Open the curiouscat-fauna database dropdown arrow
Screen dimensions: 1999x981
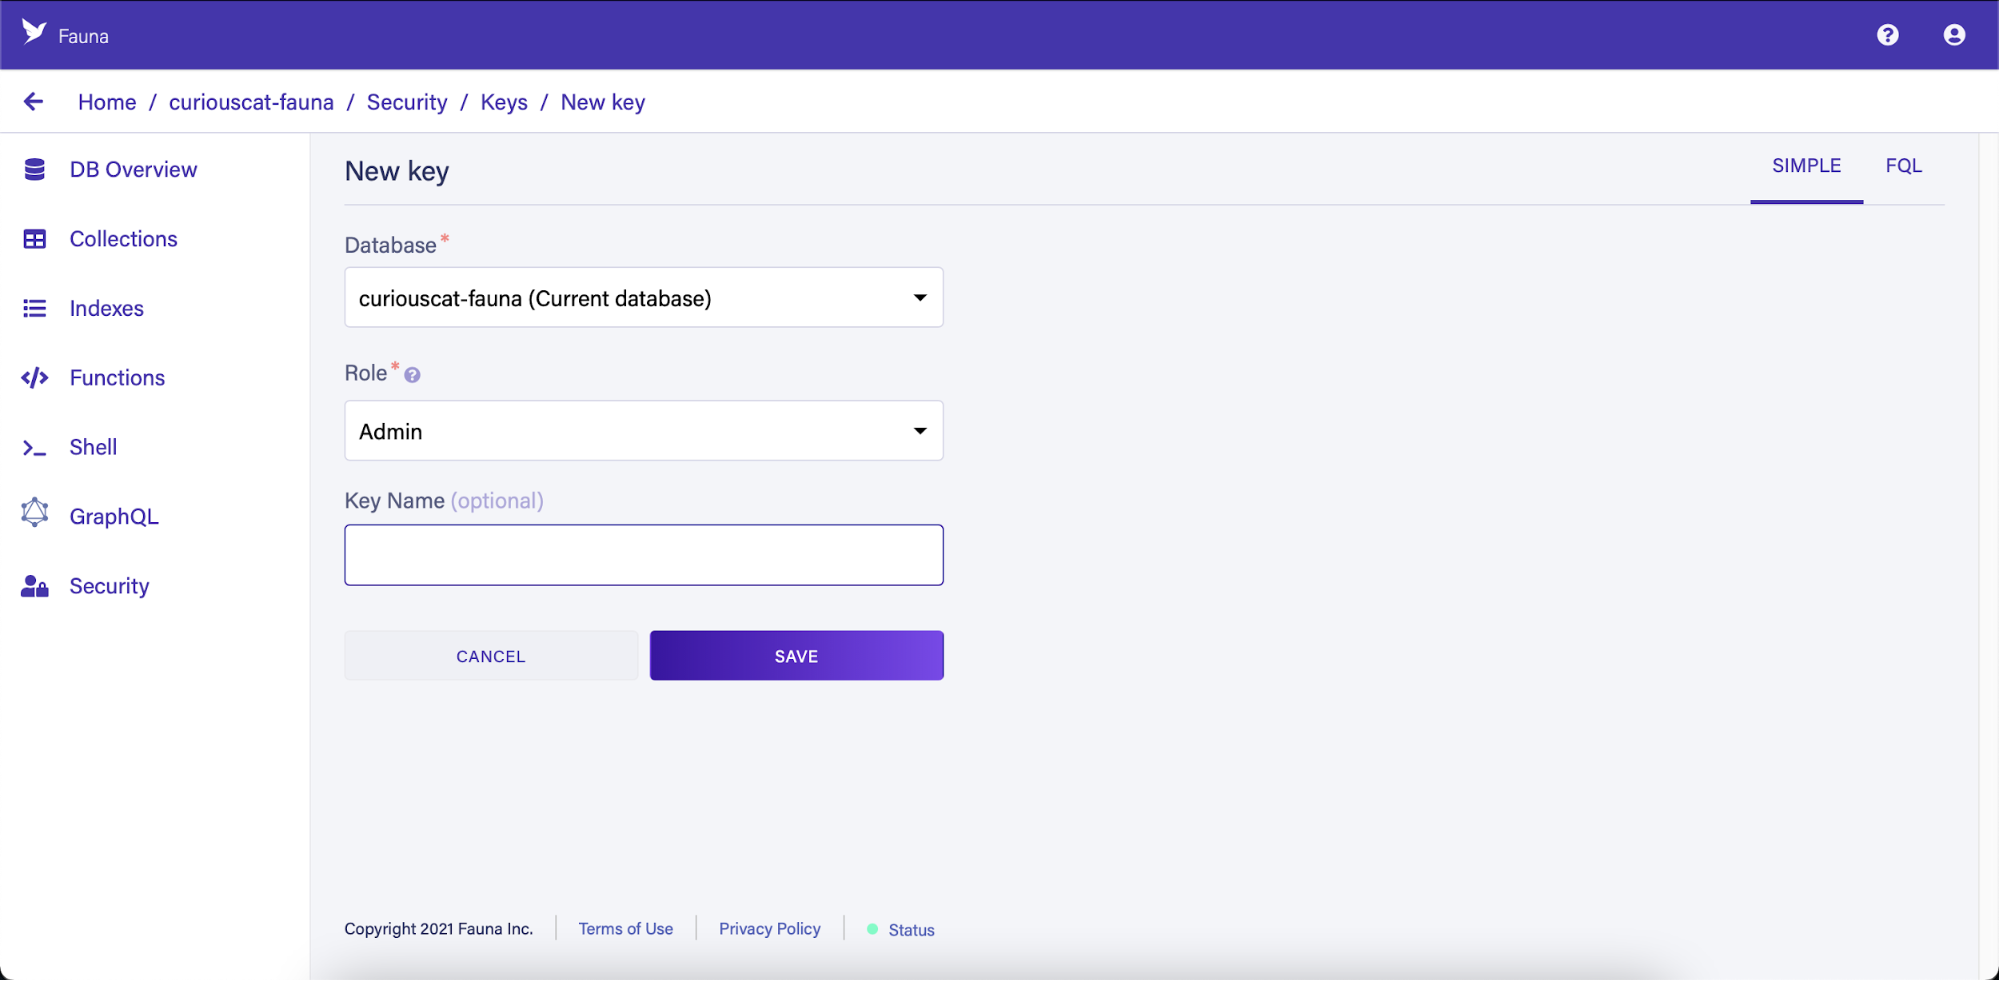919,297
